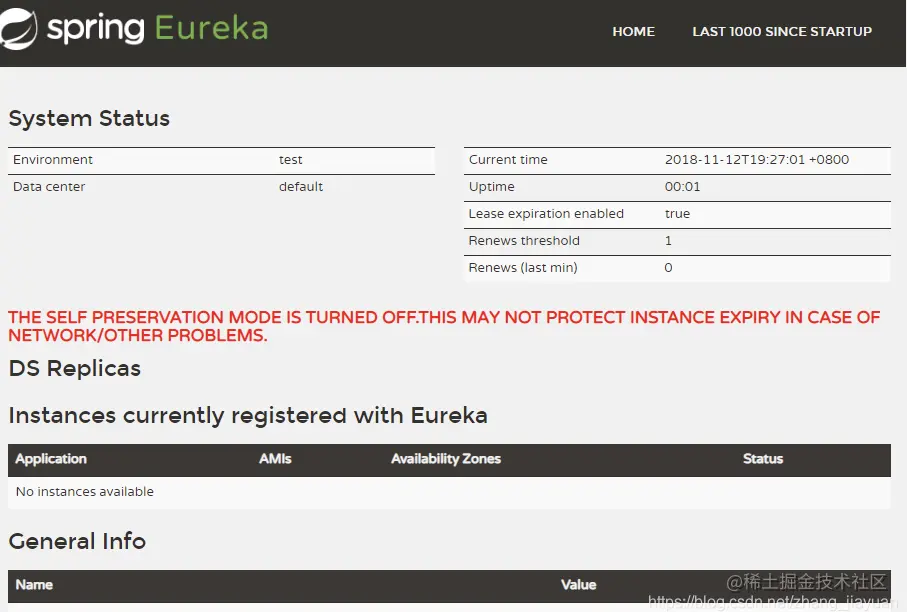907x612 pixels.
Task: Select the uptime value 00:01
Action: (683, 187)
